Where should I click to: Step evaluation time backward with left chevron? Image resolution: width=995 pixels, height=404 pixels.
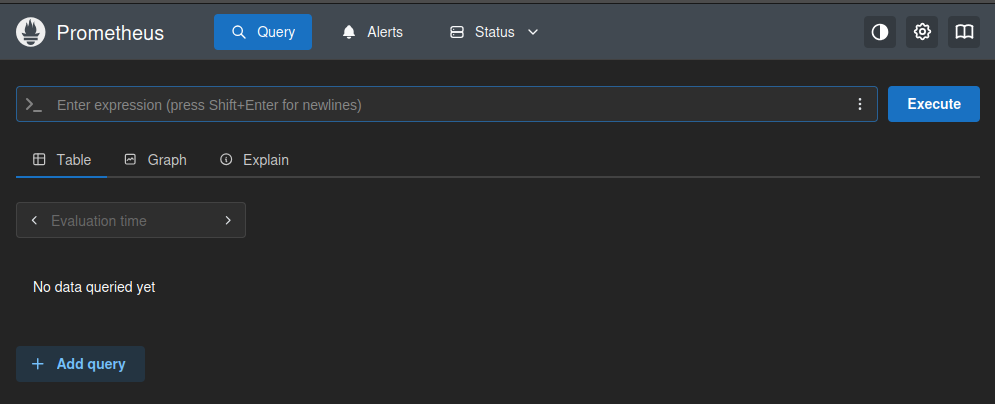34,220
